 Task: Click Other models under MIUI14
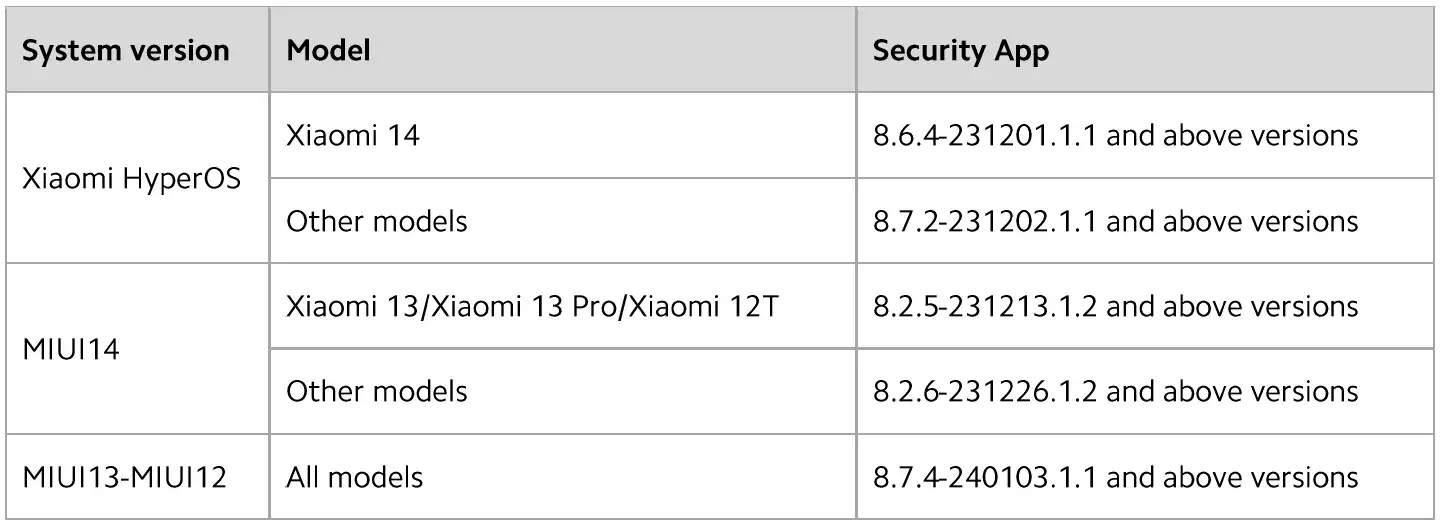562,391
